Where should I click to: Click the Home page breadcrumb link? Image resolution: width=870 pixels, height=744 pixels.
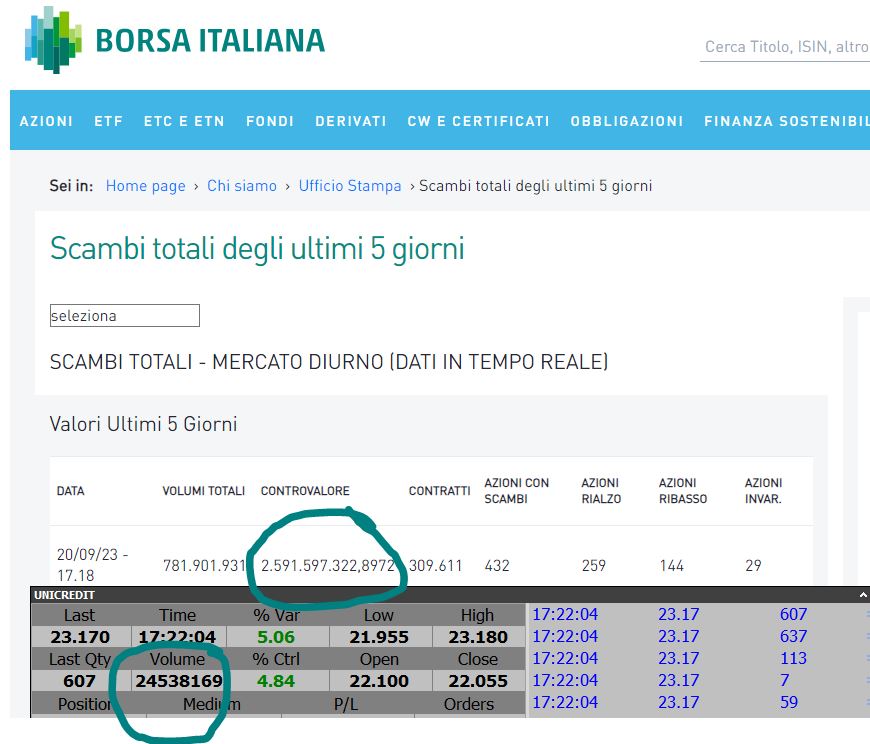(x=146, y=186)
